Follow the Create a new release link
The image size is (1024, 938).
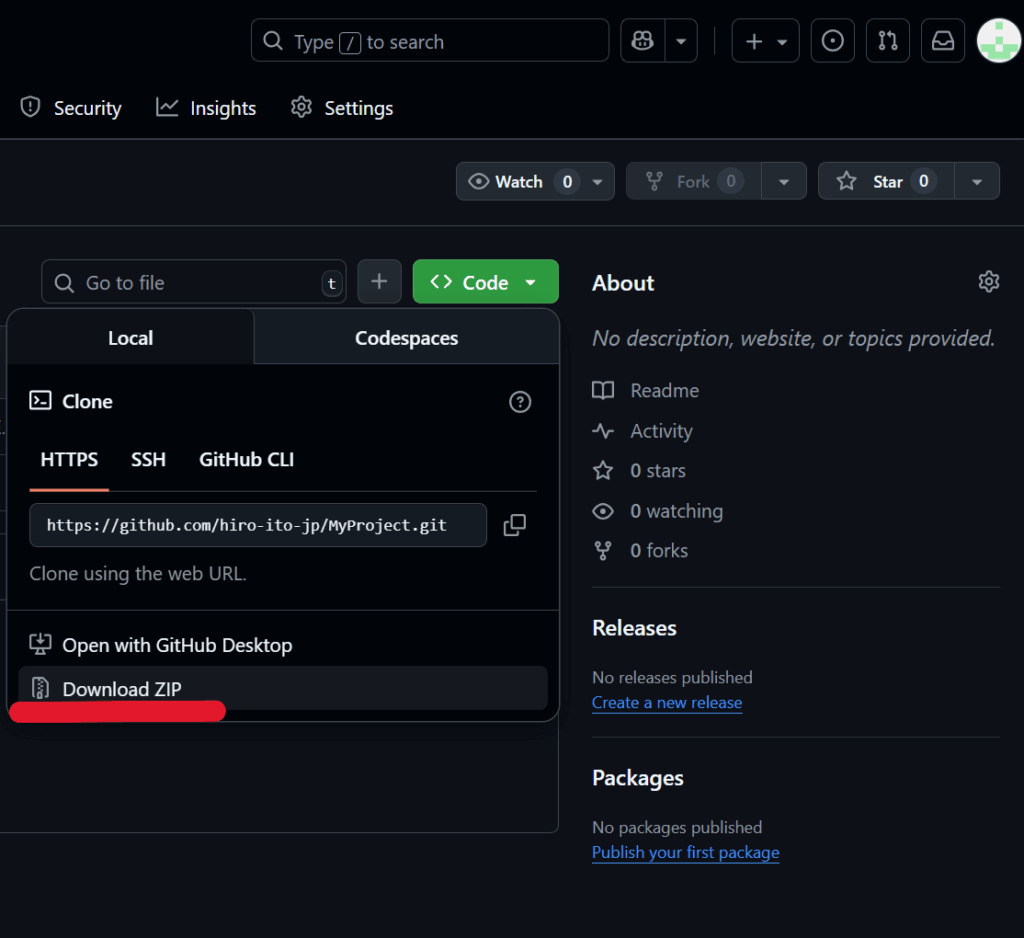tap(666, 702)
